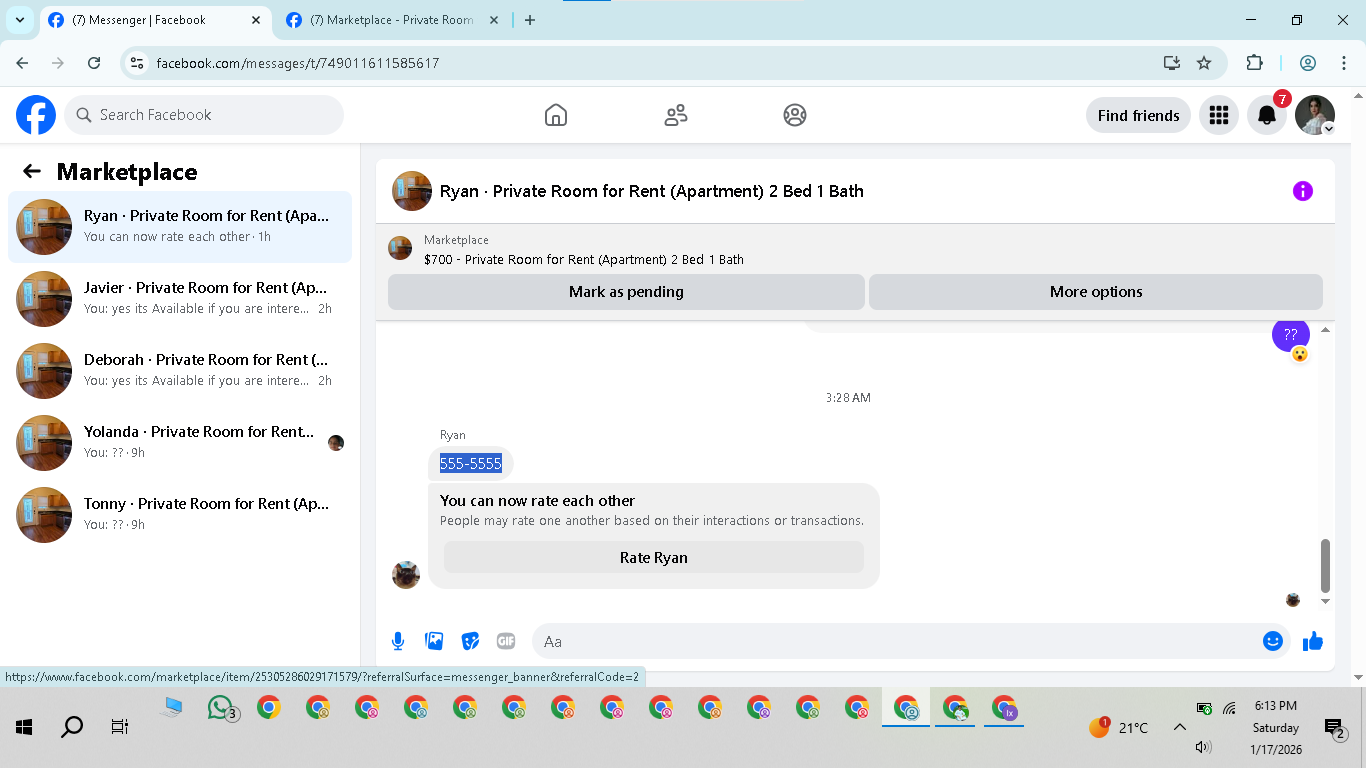Attach a file with photo icon
The height and width of the screenshot is (768, 1366).
coord(434,641)
